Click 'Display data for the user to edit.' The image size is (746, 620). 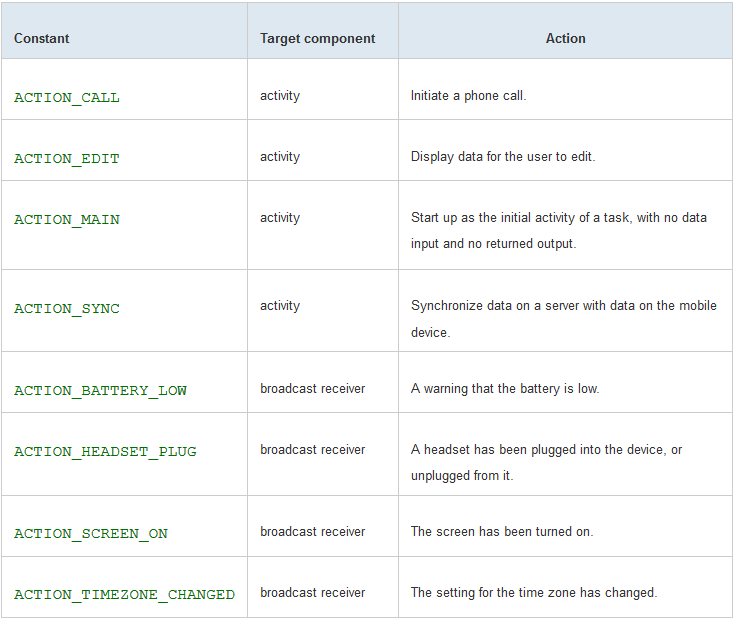[x=503, y=157]
